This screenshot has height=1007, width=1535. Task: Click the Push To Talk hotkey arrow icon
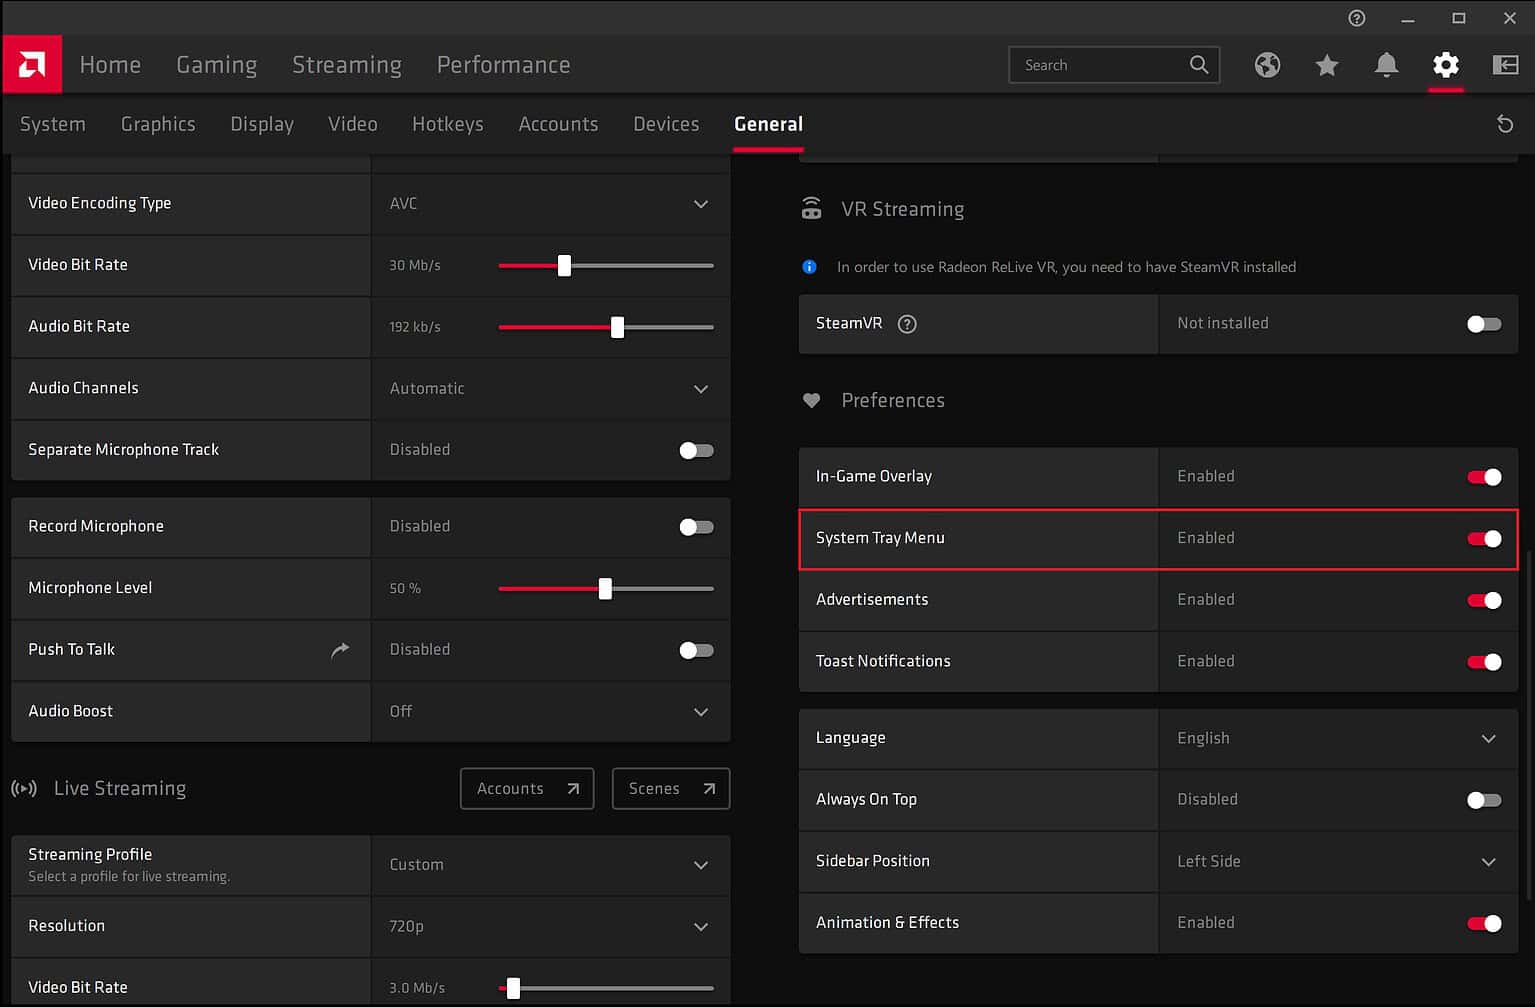tap(339, 650)
